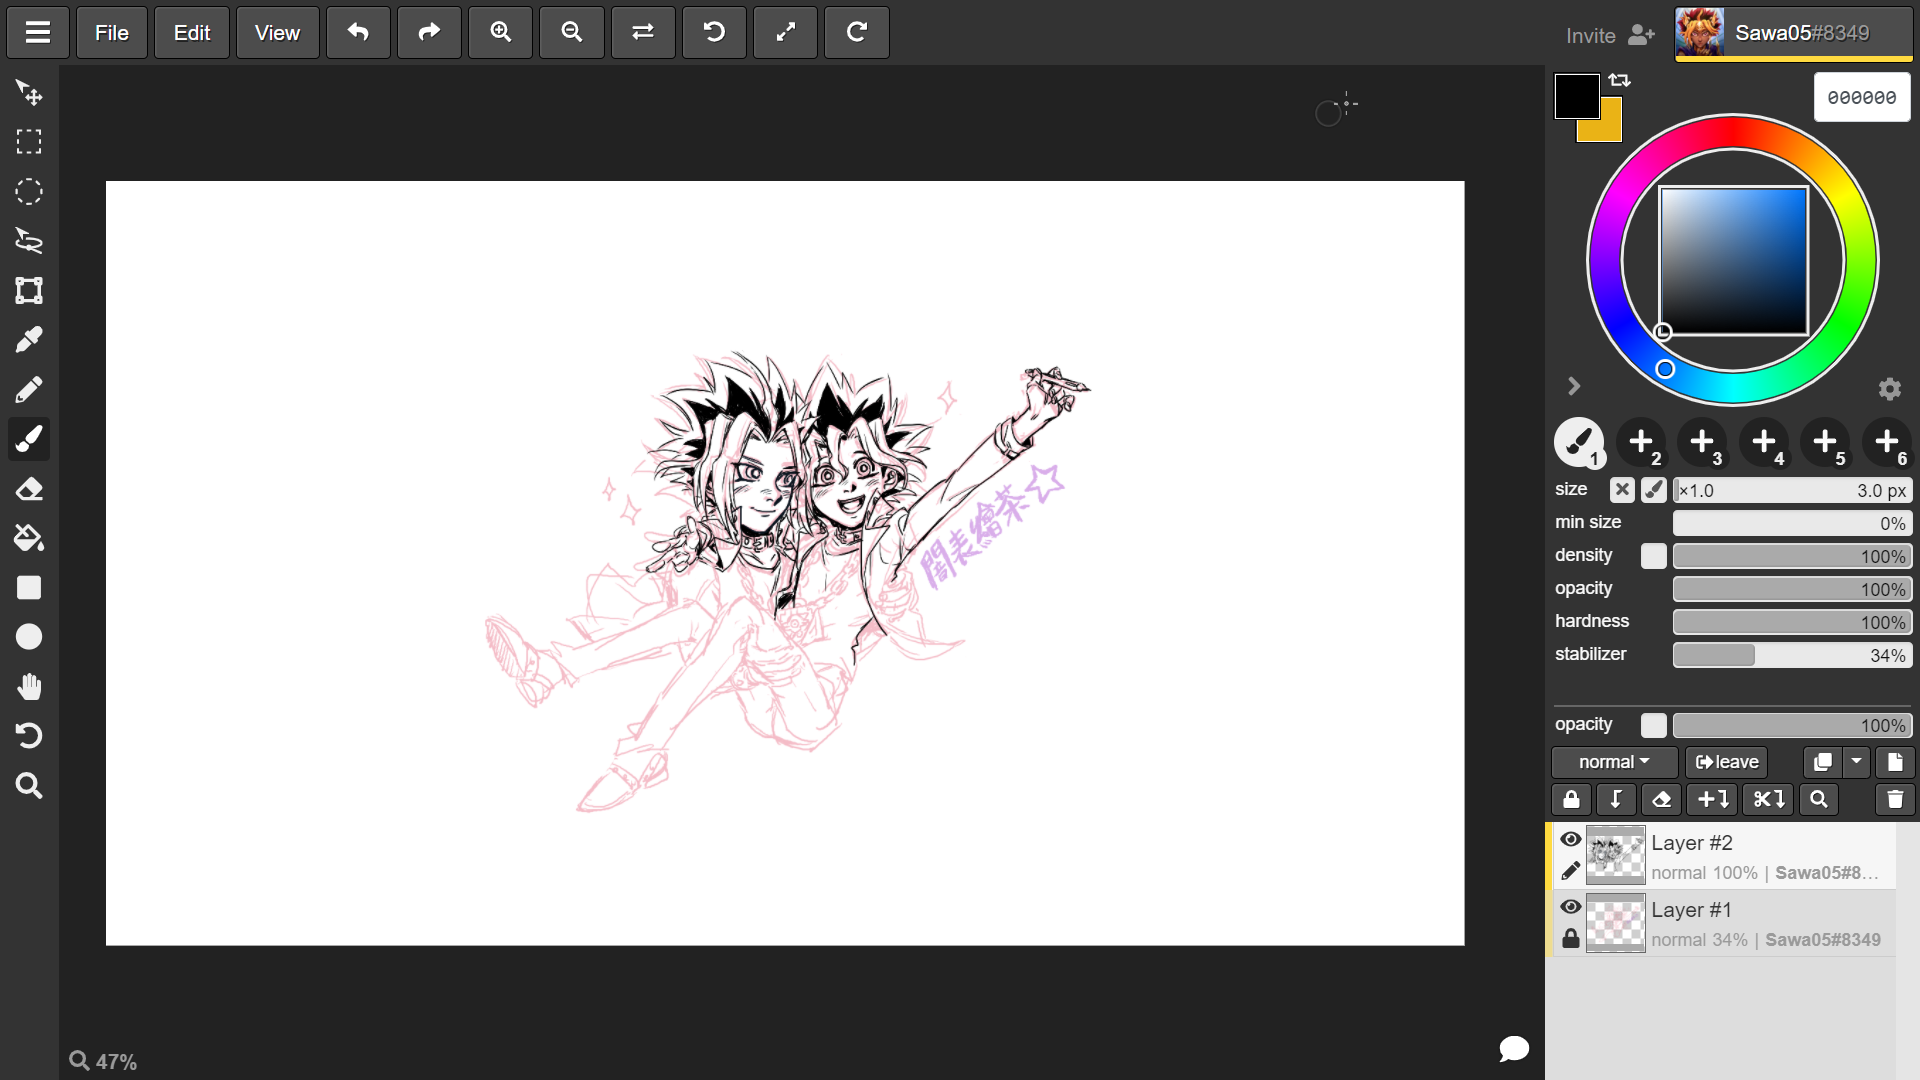The height and width of the screenshot is (1080, 1920).
Task: Swap foreground and background colors
Action: [x=1620, y=80]
